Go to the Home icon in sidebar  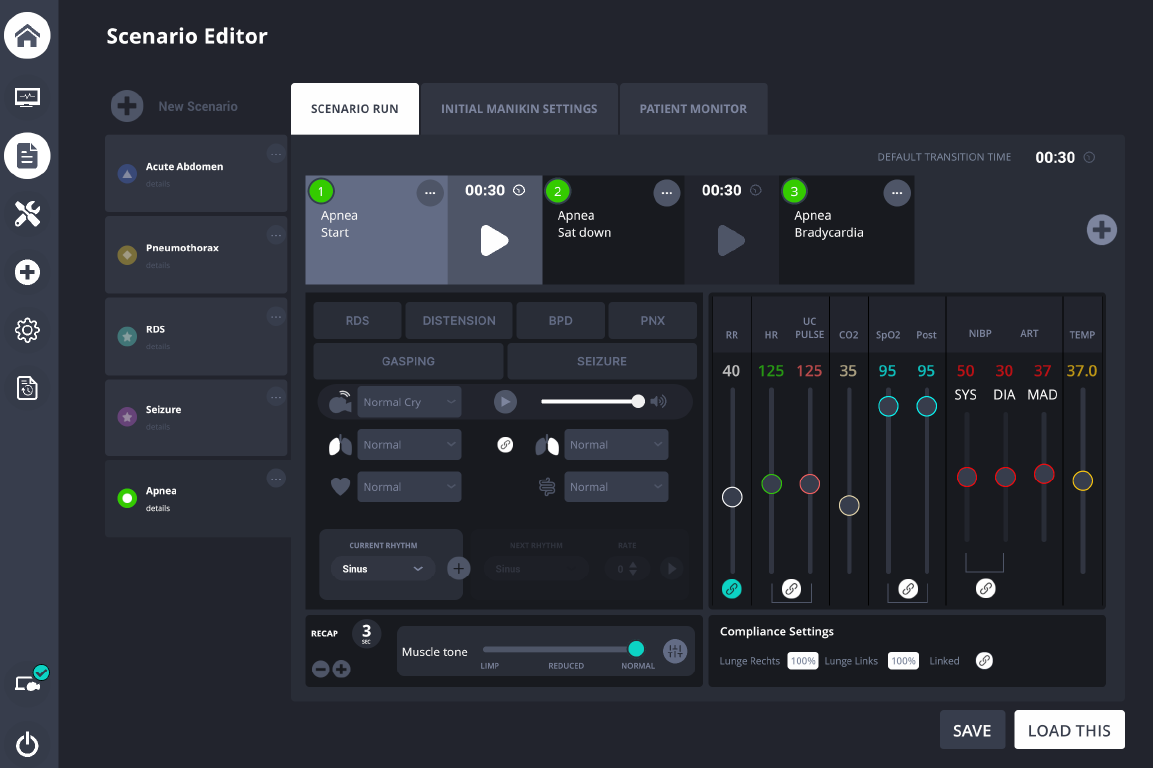[x=27, y=37]
